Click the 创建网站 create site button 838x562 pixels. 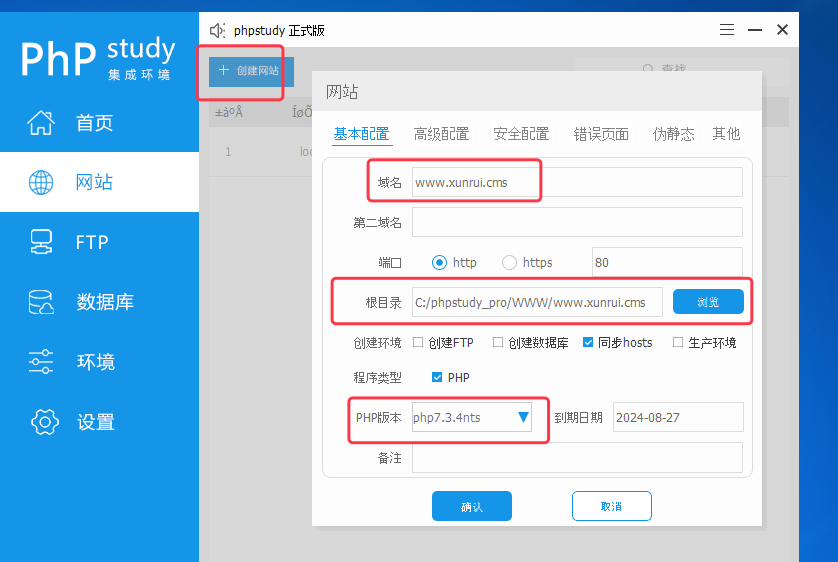(251, 71)
